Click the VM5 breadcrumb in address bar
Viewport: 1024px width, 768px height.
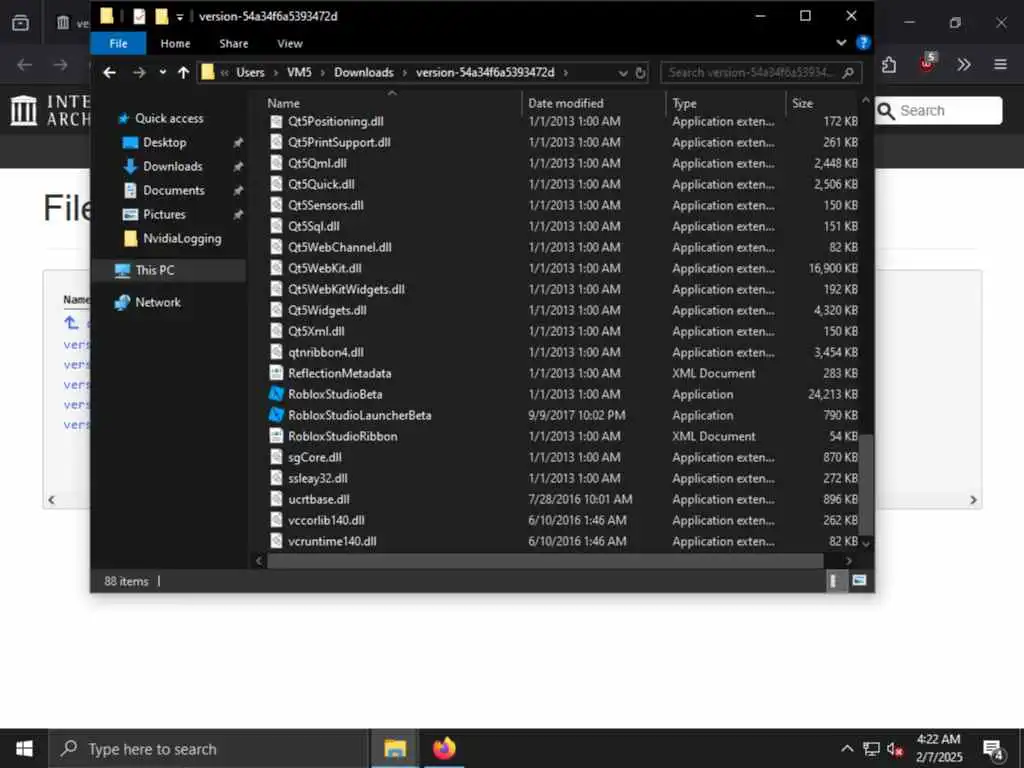pyautogui.click(x=299, y=72)
